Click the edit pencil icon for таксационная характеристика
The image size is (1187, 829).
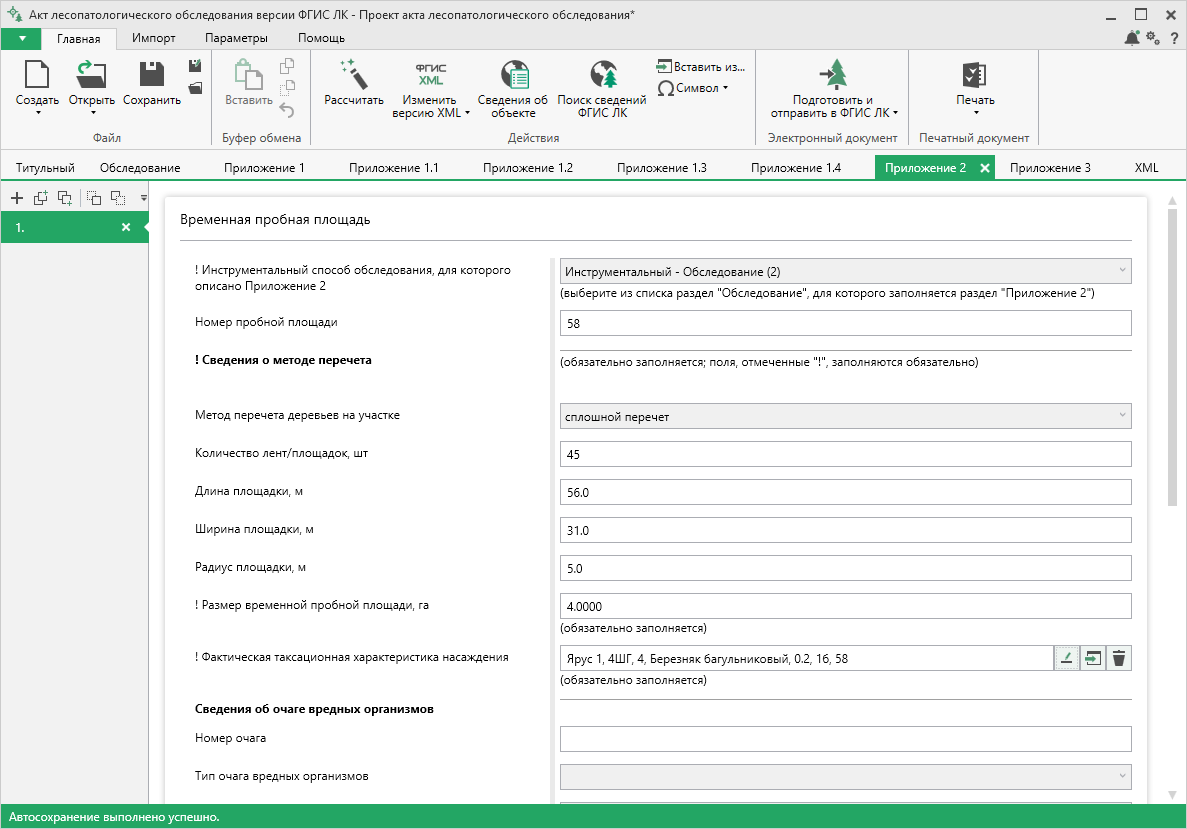click(x=1066, y=659)
